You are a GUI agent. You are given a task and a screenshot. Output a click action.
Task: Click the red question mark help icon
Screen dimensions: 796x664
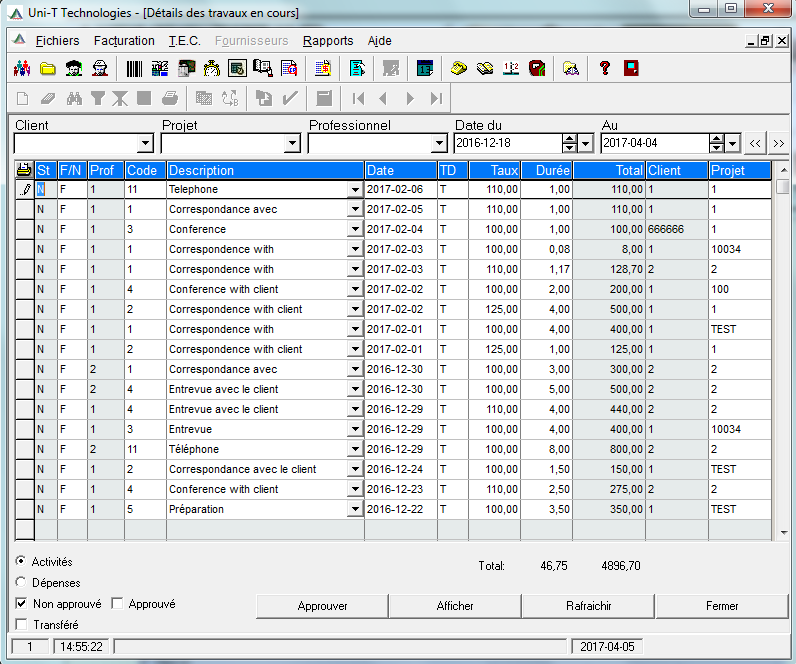pos(604,68)
